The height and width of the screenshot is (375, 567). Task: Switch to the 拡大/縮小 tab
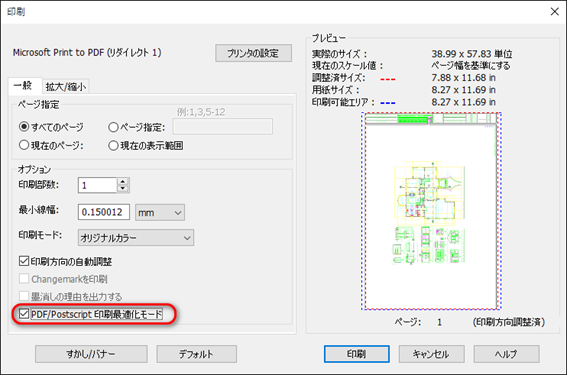pos(65,87)
